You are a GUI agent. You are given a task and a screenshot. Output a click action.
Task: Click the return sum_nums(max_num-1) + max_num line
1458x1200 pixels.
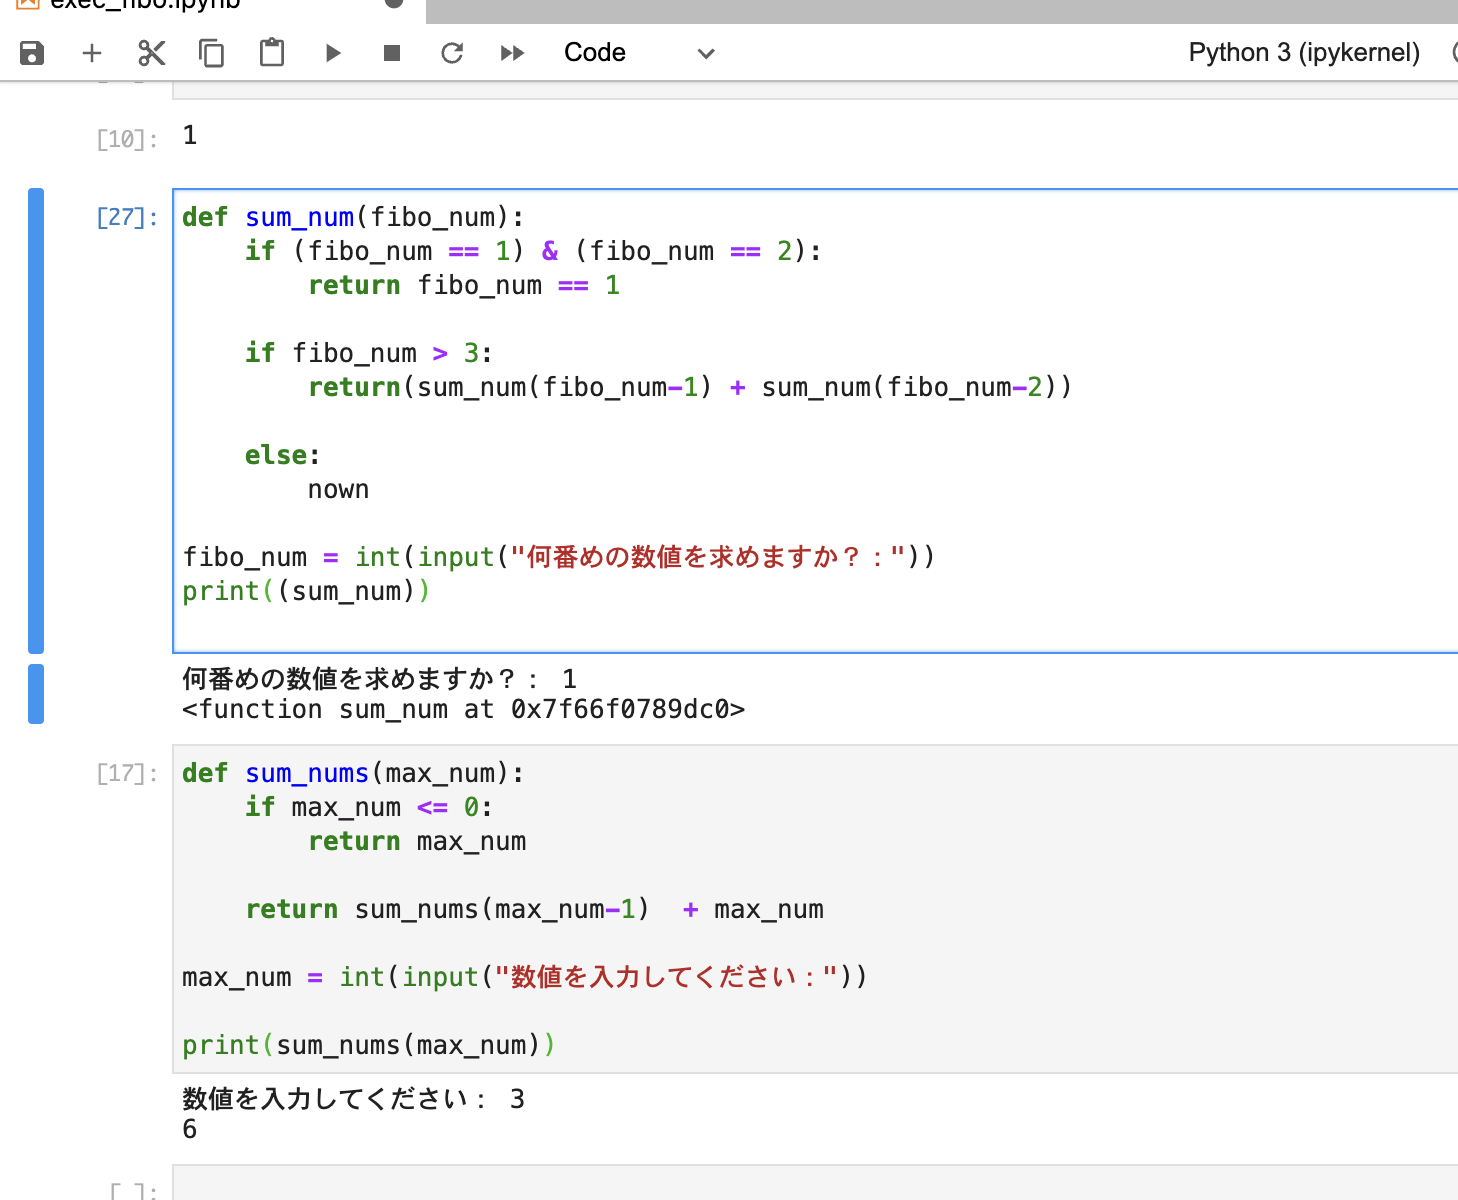pyautogui.click(x=535, y=909)
